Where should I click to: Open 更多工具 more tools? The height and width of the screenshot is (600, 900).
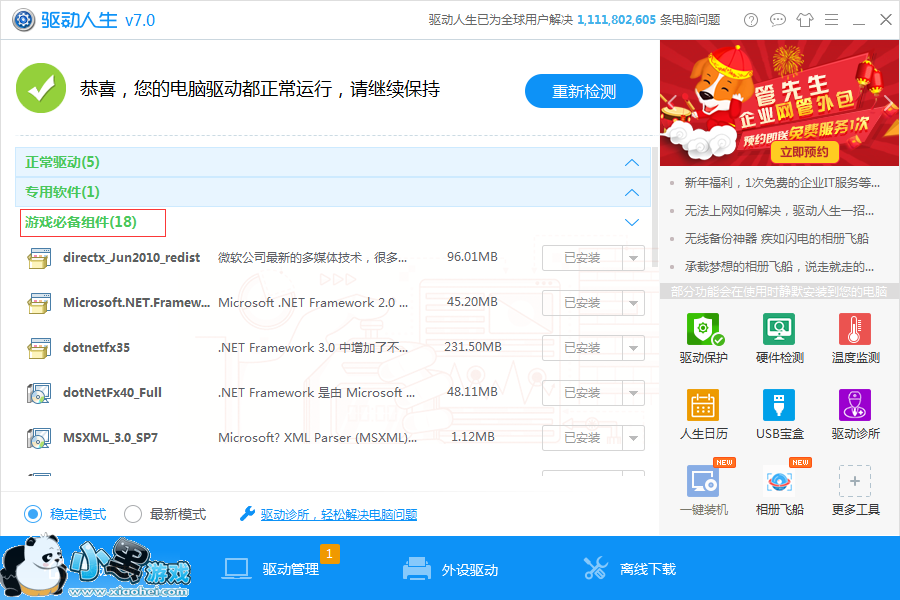pyautogui.click(x=855, y=490)
